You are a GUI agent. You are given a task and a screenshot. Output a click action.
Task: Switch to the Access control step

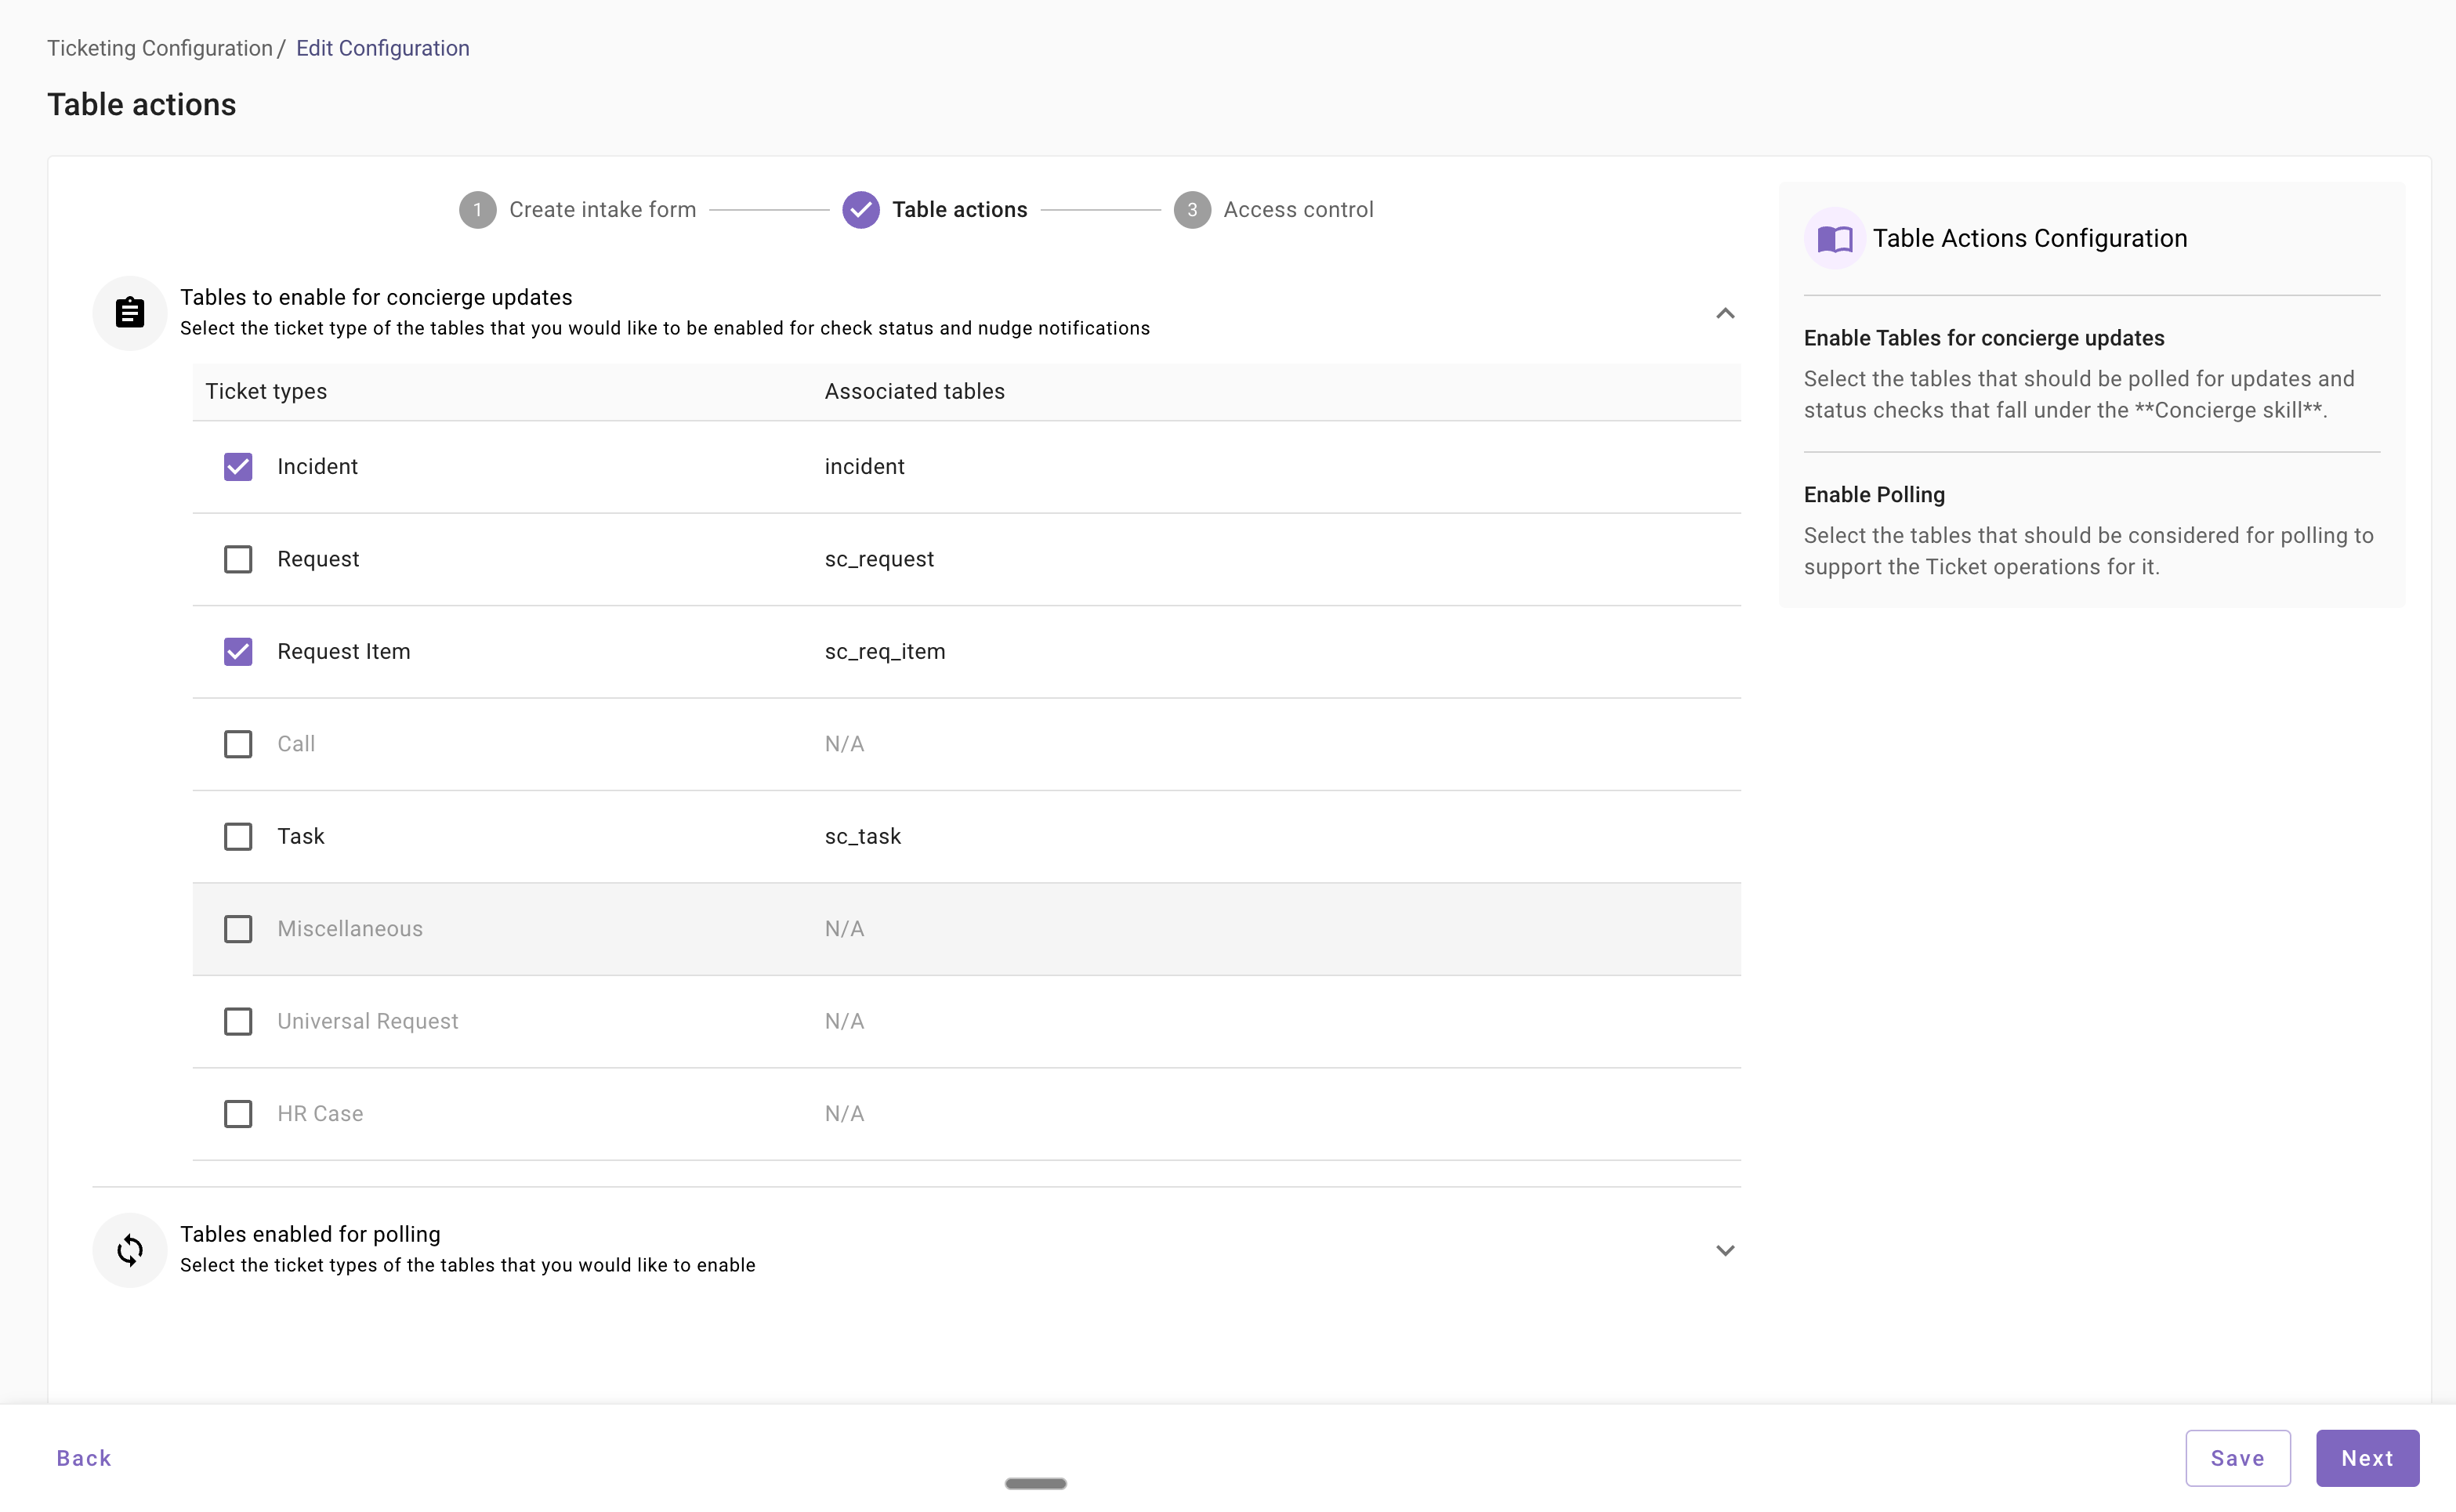point(1298,210)
